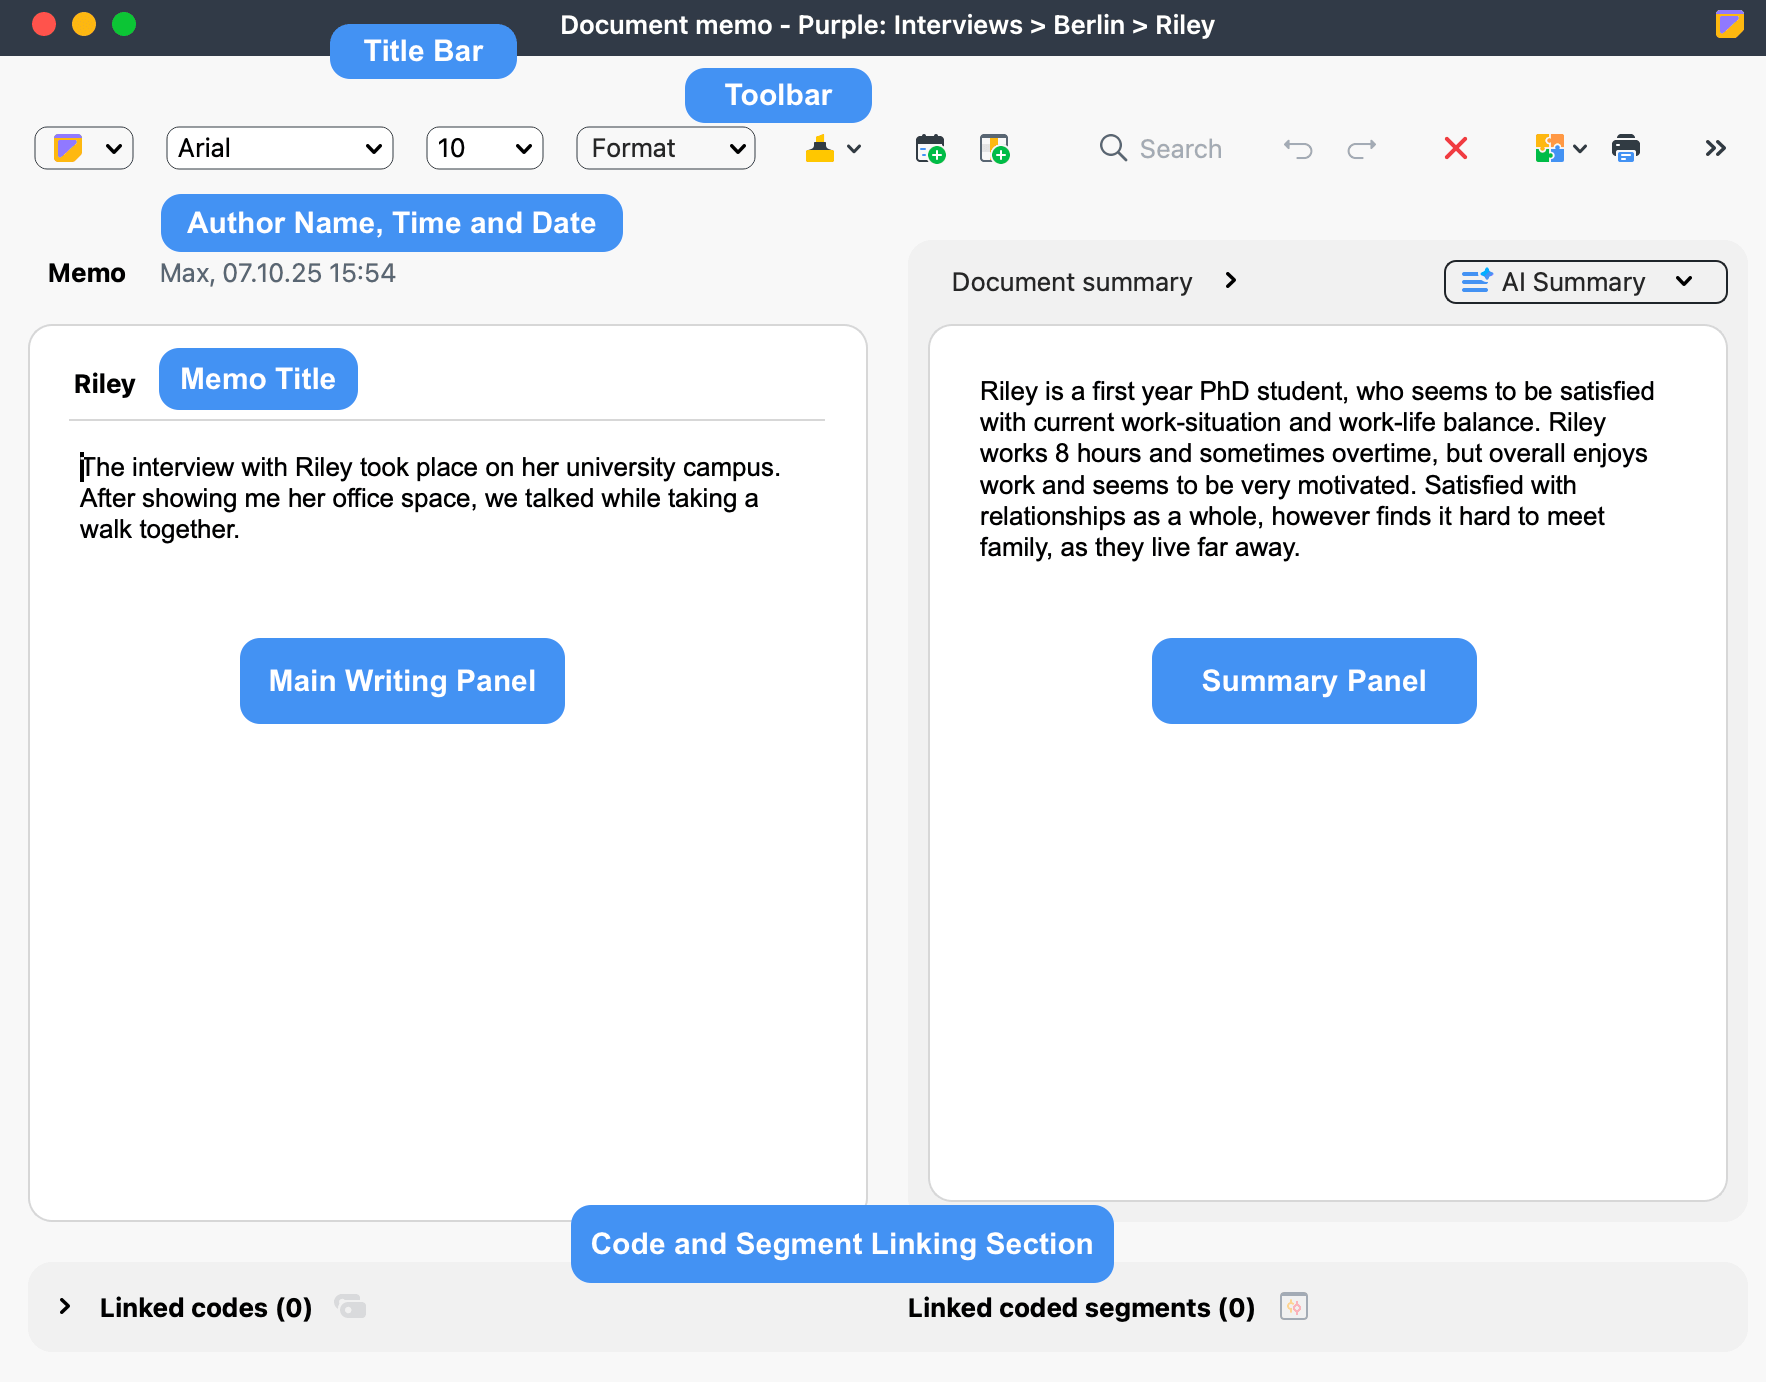Undo the last change
This screenshot has height=1382, width=1766.
pyautogui.click(x=1297, y=148)
